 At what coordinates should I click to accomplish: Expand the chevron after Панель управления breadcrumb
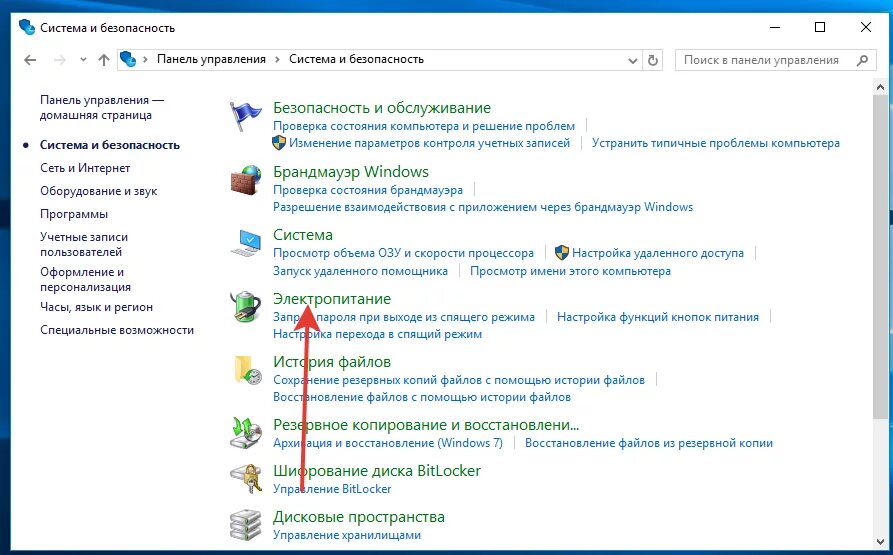[x=277, y=59]
